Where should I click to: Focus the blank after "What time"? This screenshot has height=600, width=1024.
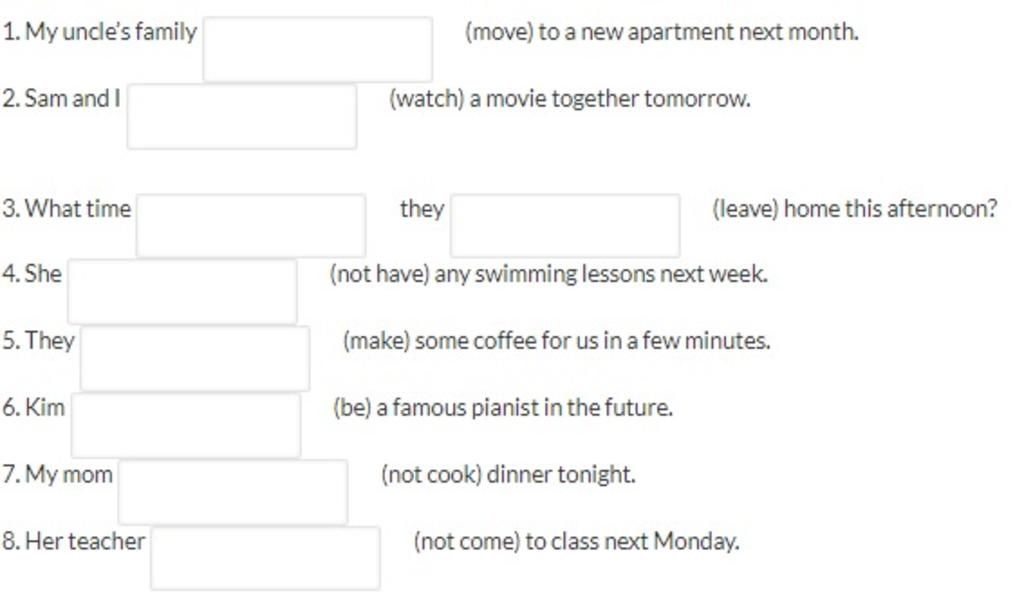click(x=251, y=225)
